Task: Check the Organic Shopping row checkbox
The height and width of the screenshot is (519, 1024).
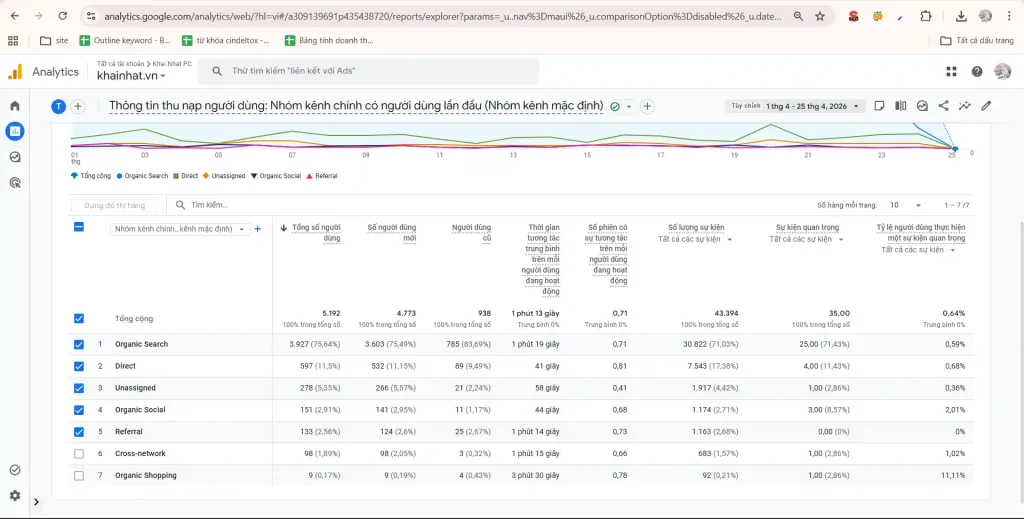Action: (x=79, y=475)
